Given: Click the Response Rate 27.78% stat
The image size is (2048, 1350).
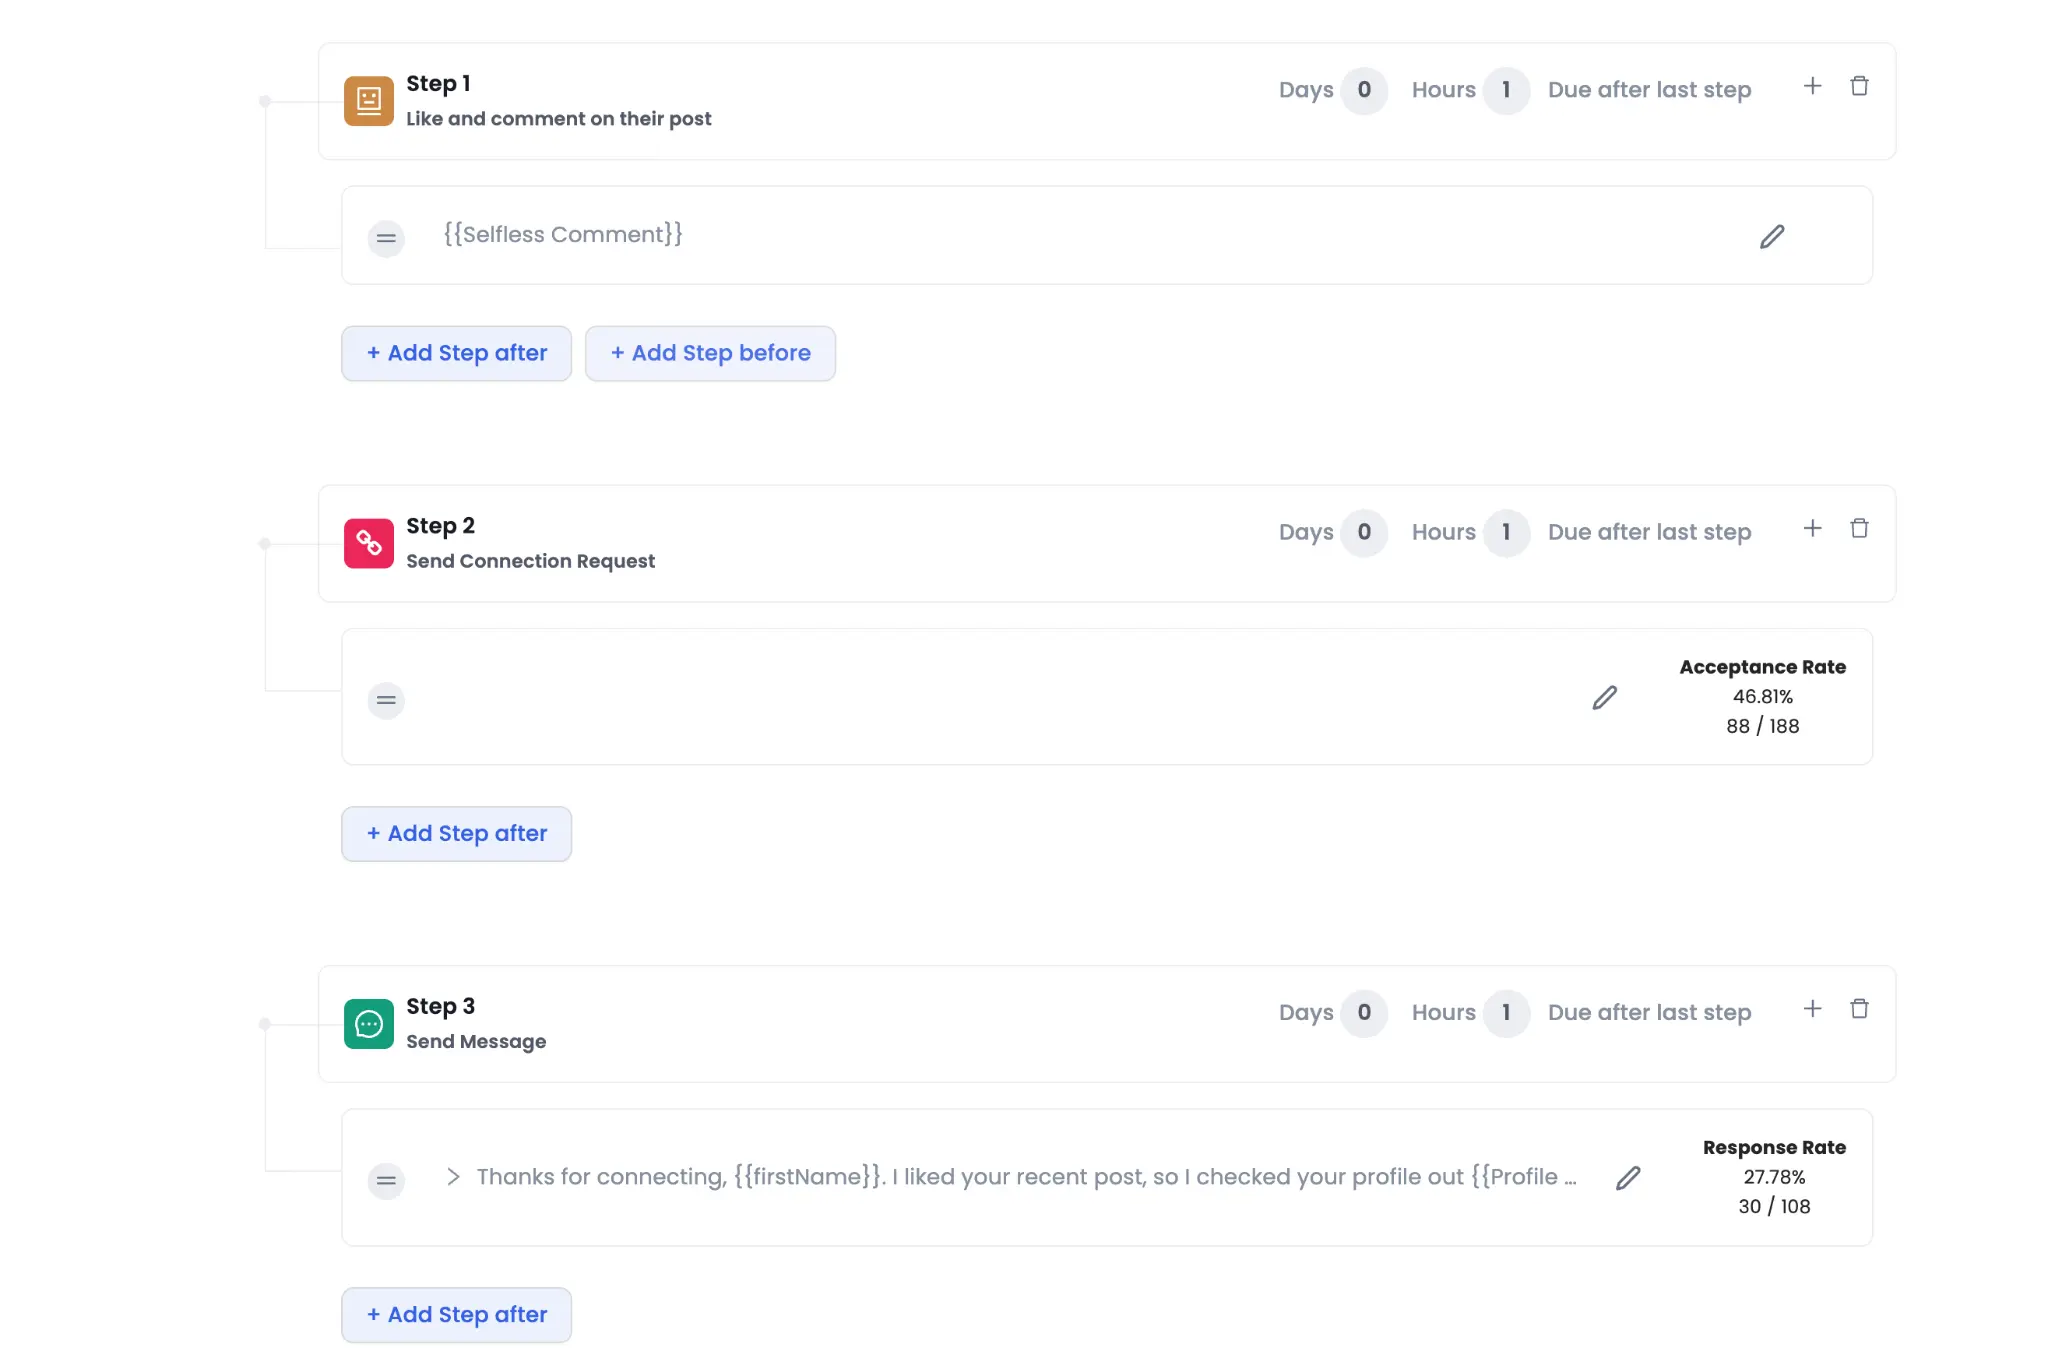Looking at the screenshot, I should pos(1775,1177).
